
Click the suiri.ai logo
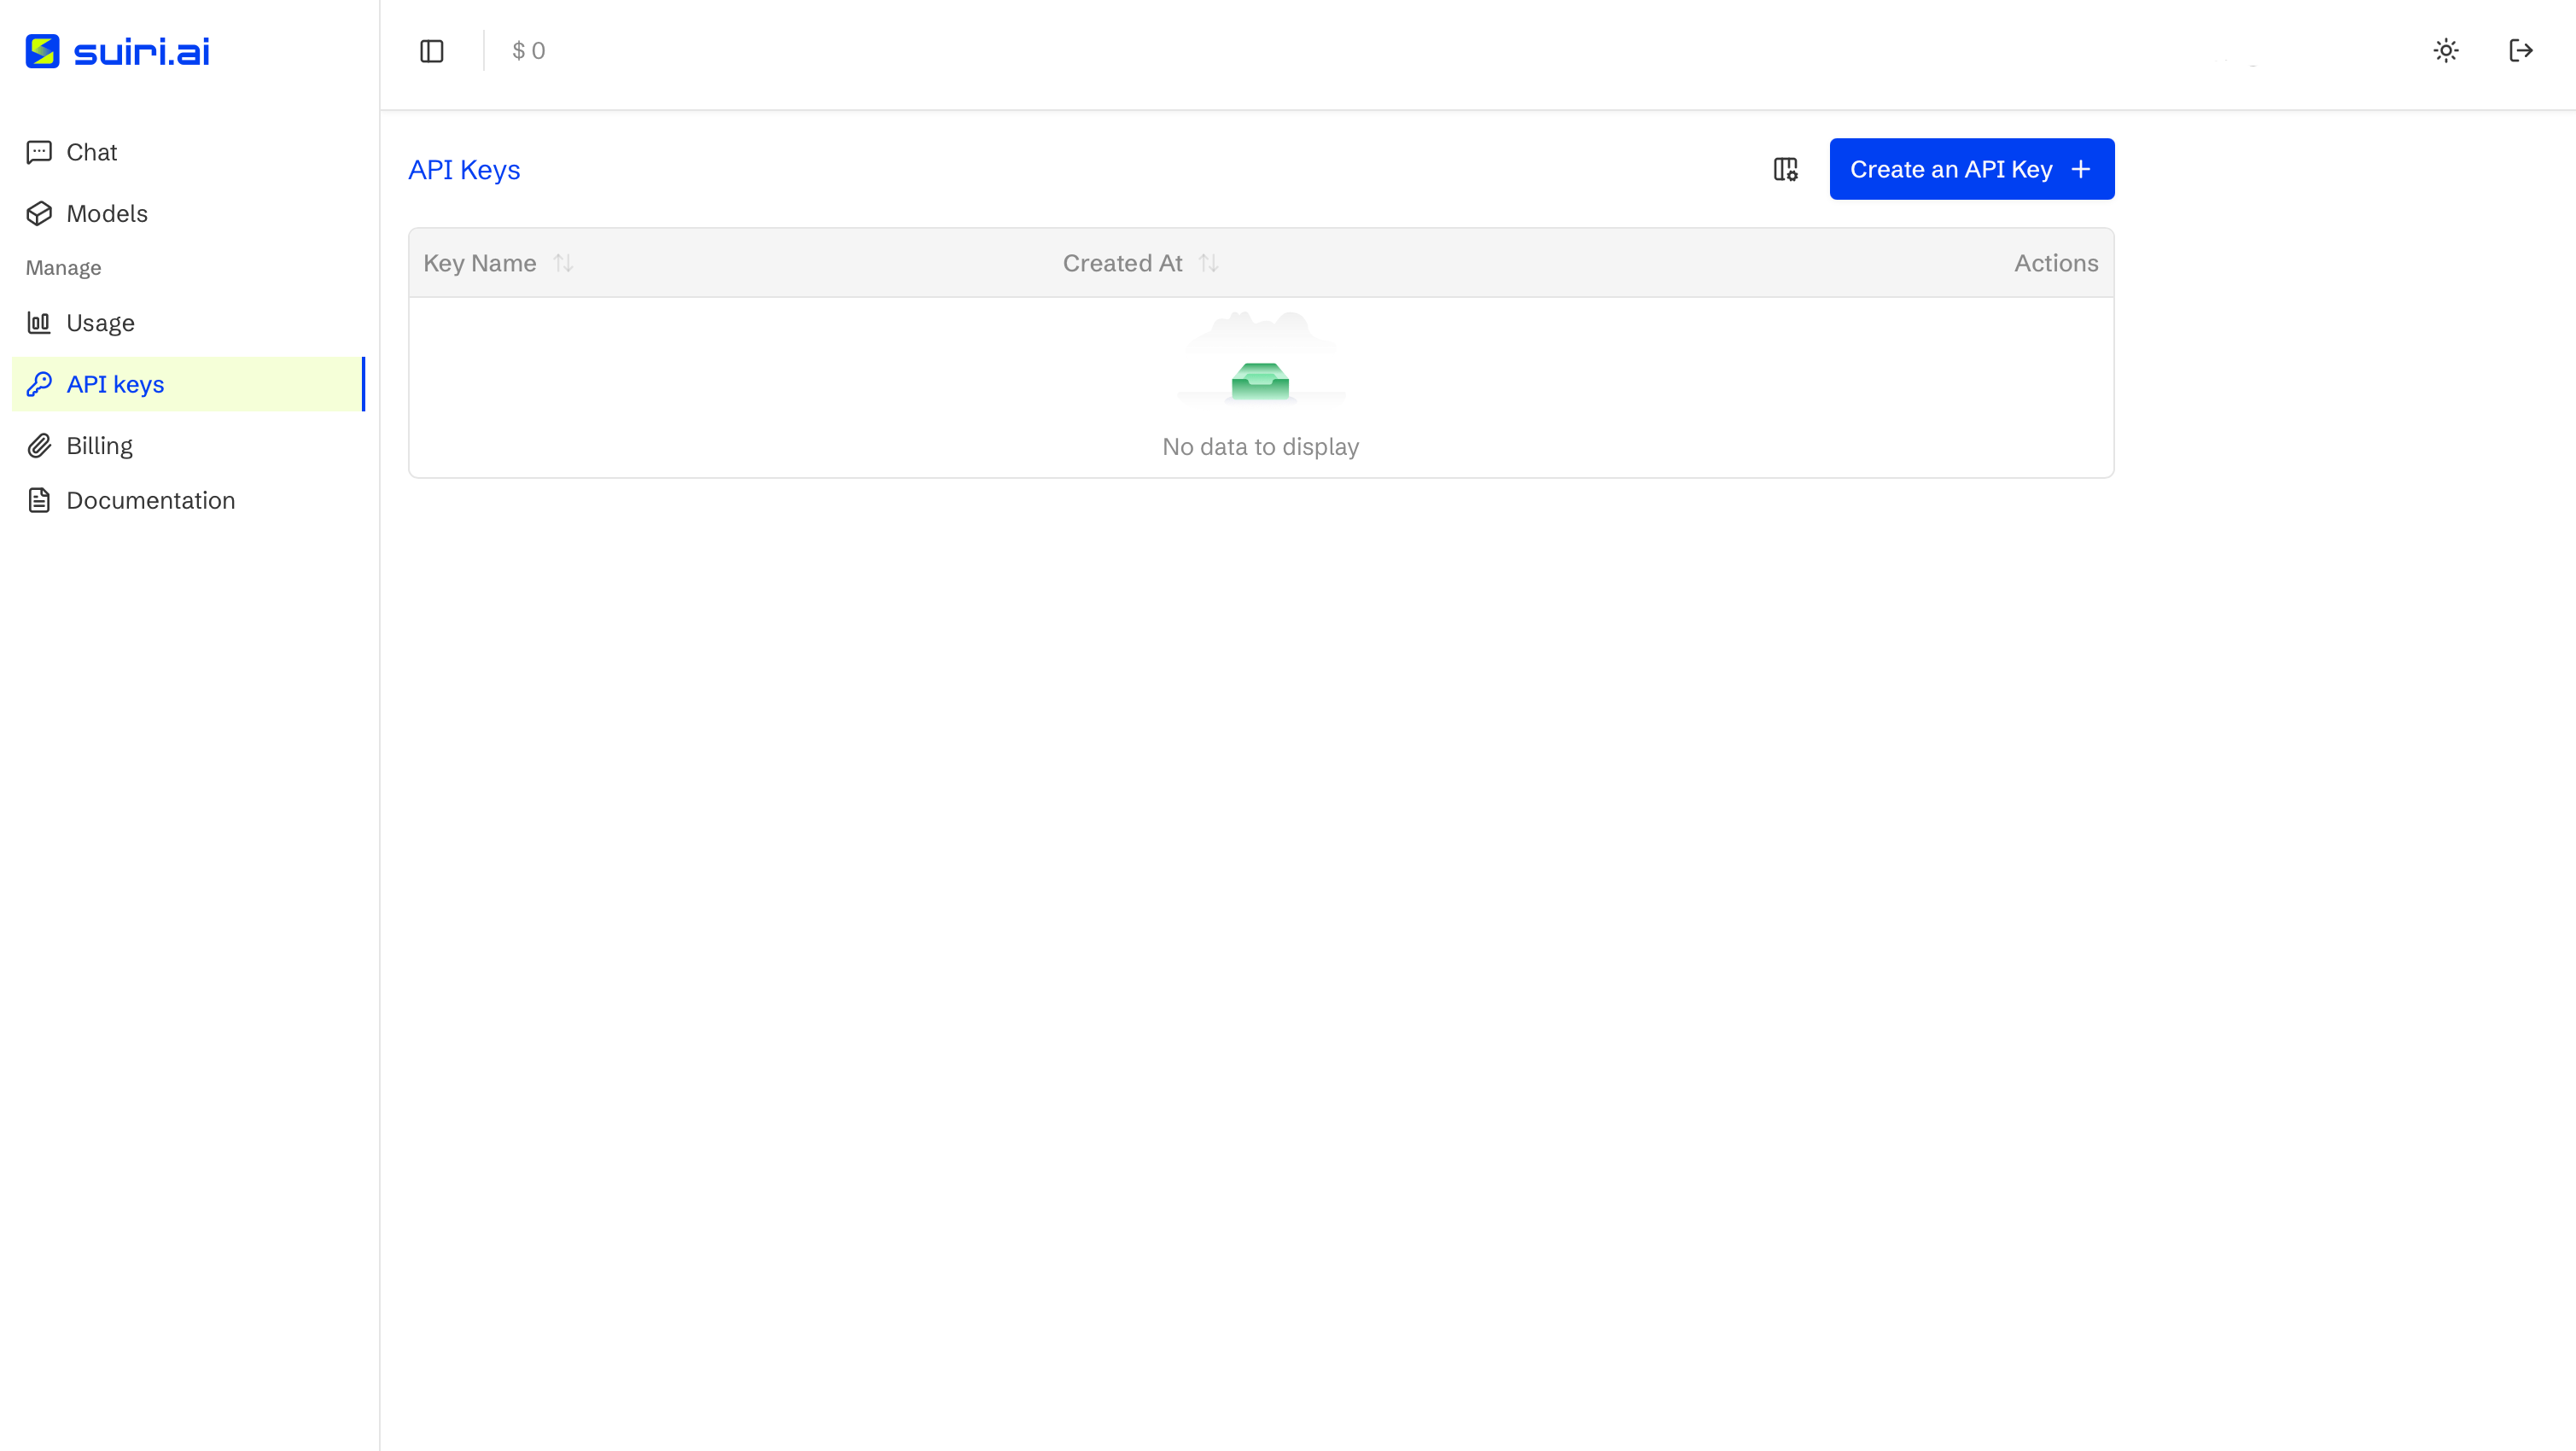118,51
